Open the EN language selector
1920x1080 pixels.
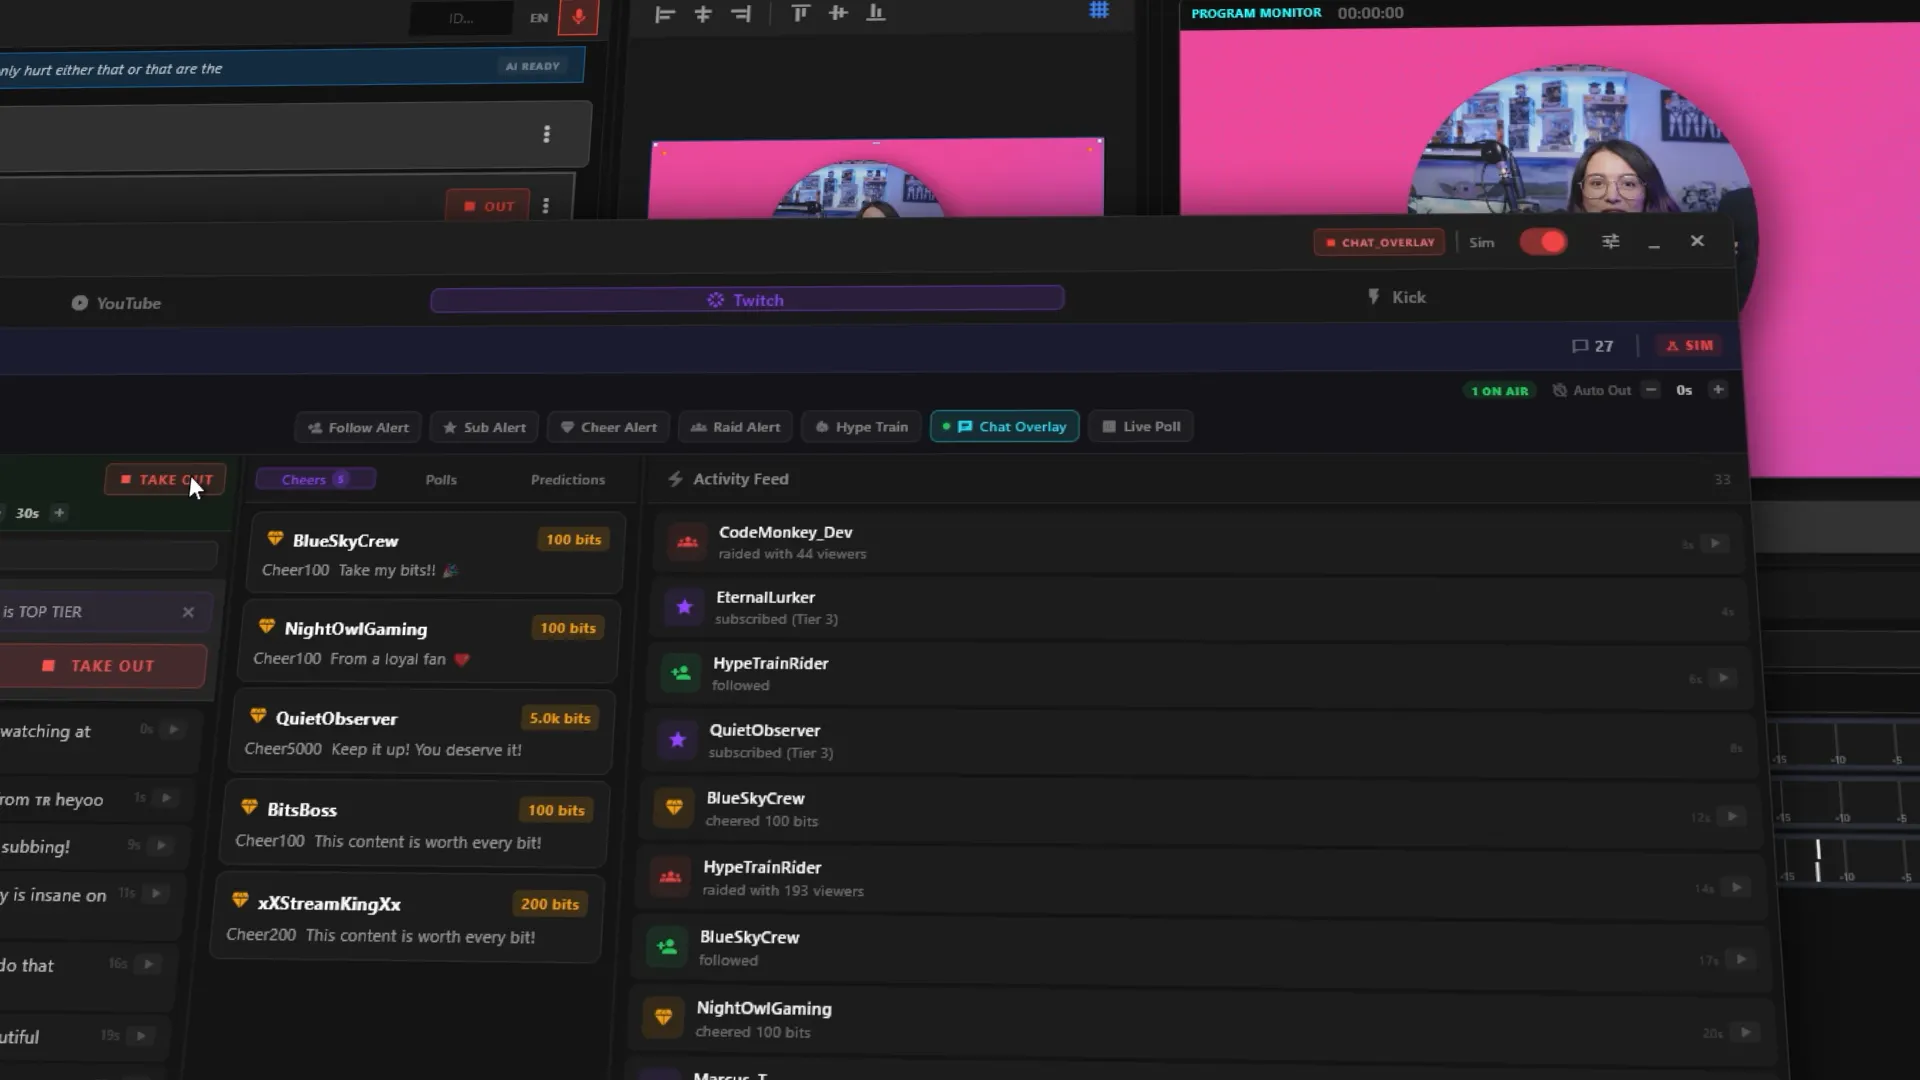(x=539, y=18)
